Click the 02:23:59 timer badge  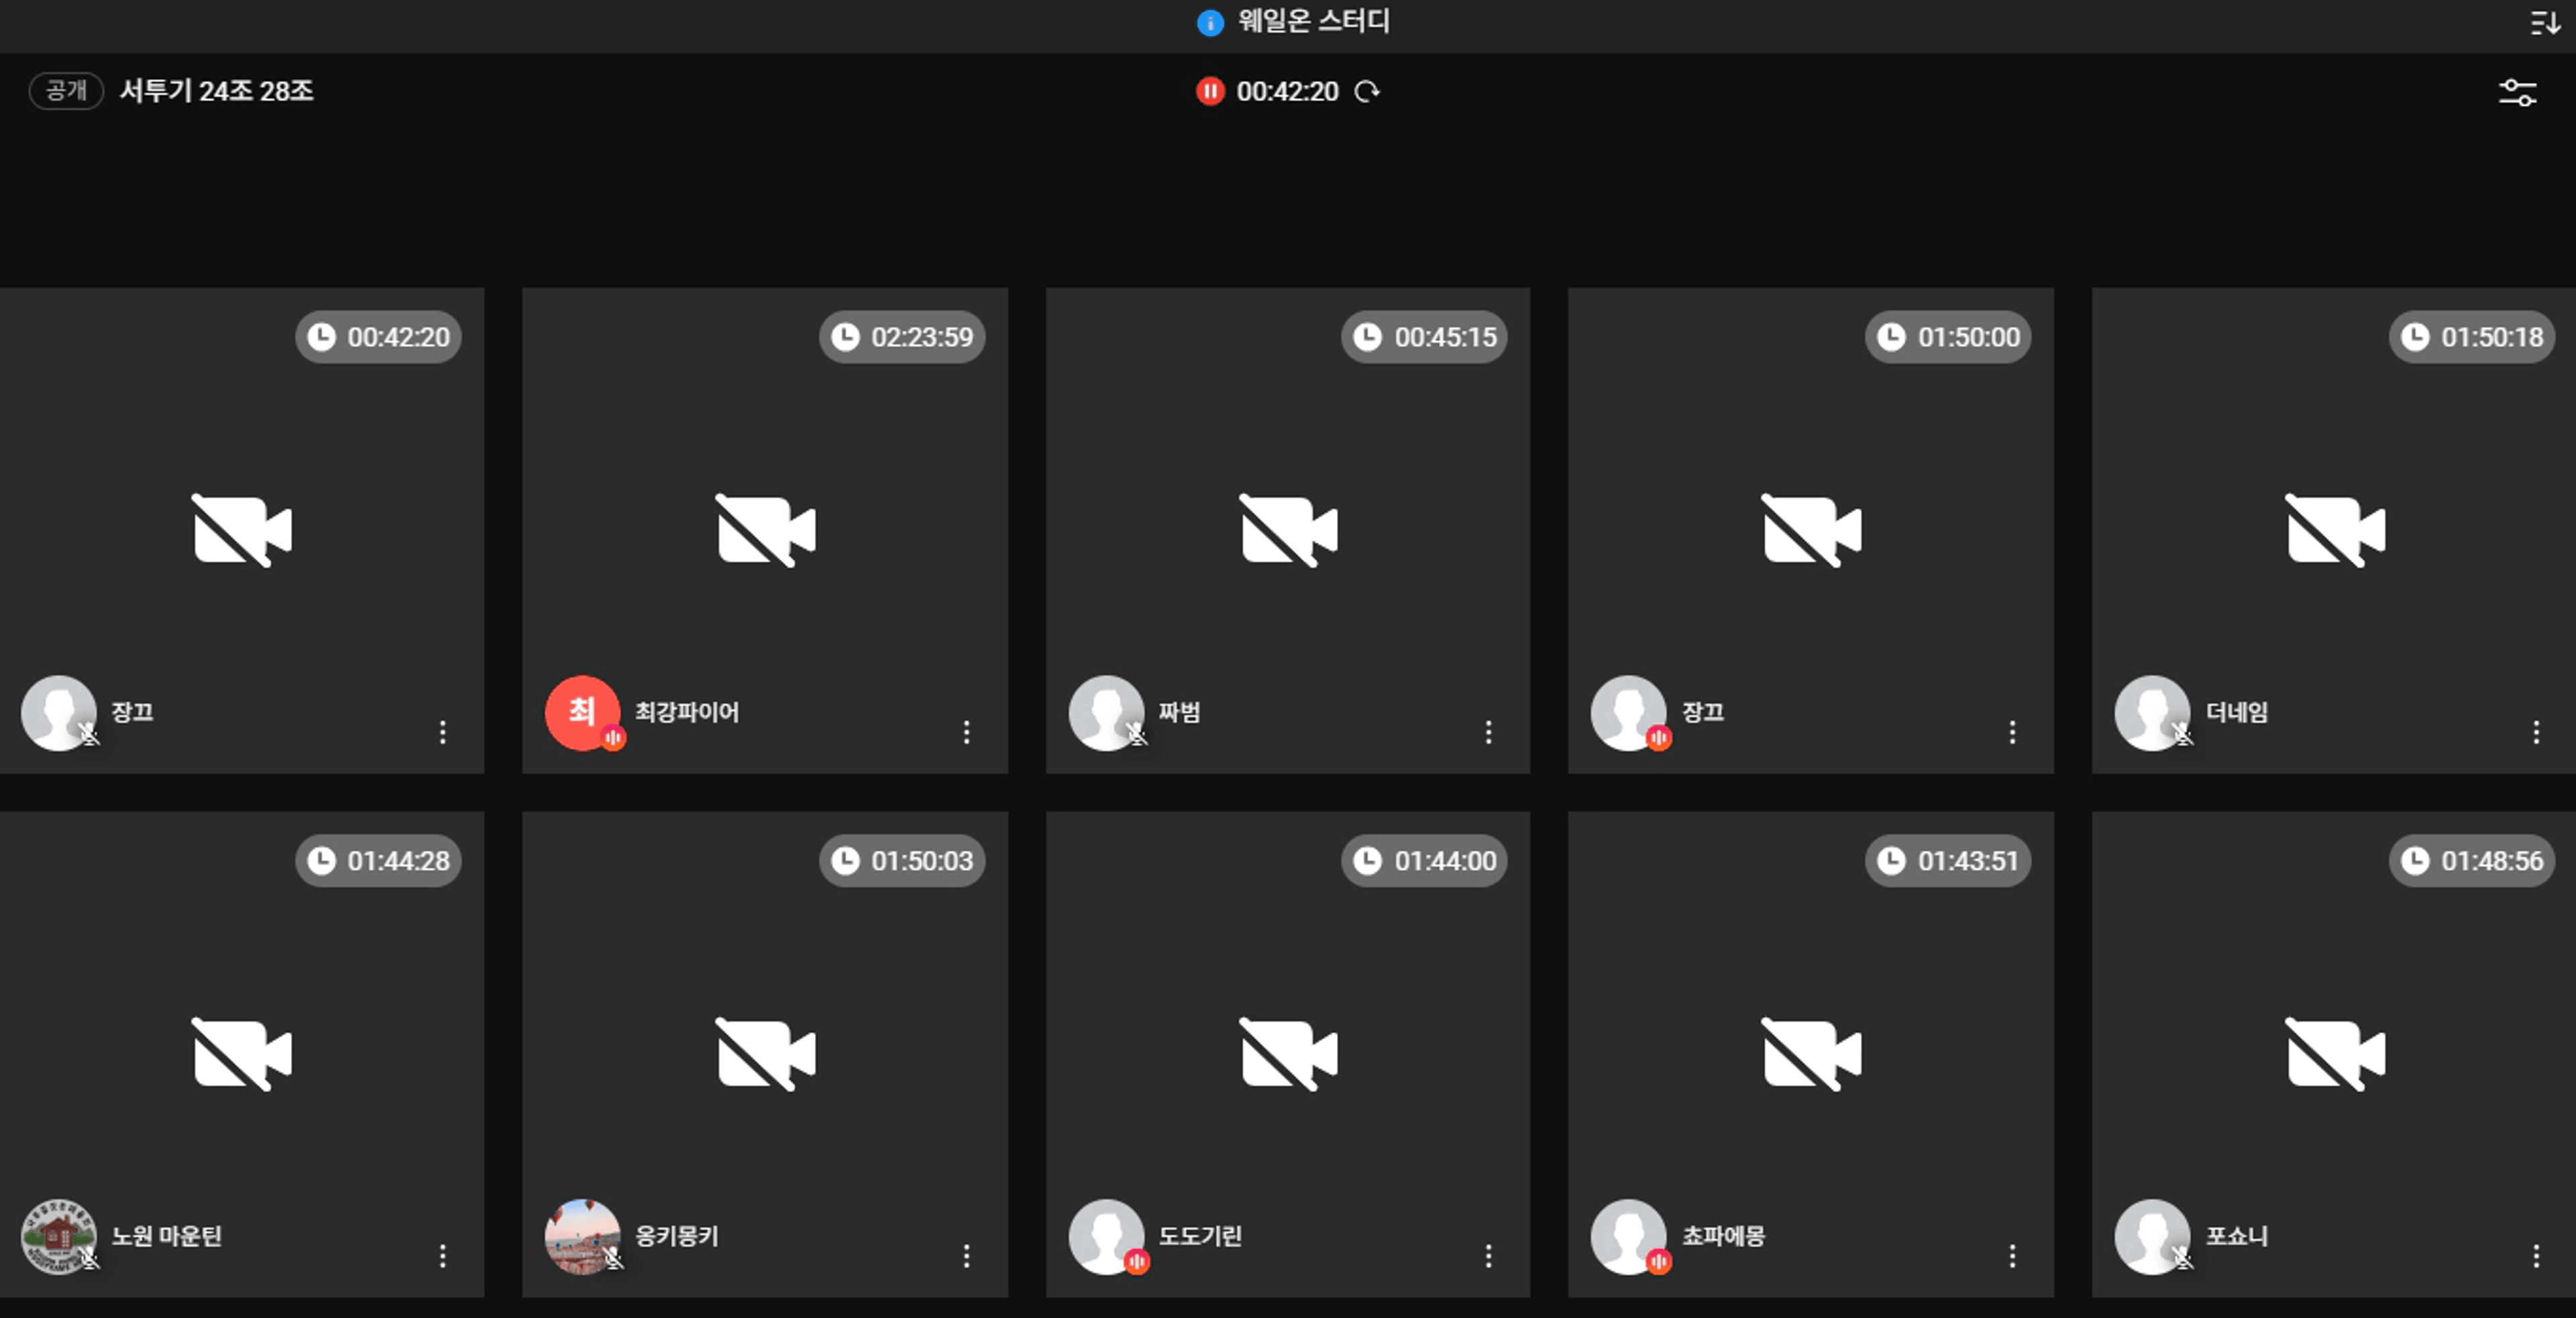point(902,337)
